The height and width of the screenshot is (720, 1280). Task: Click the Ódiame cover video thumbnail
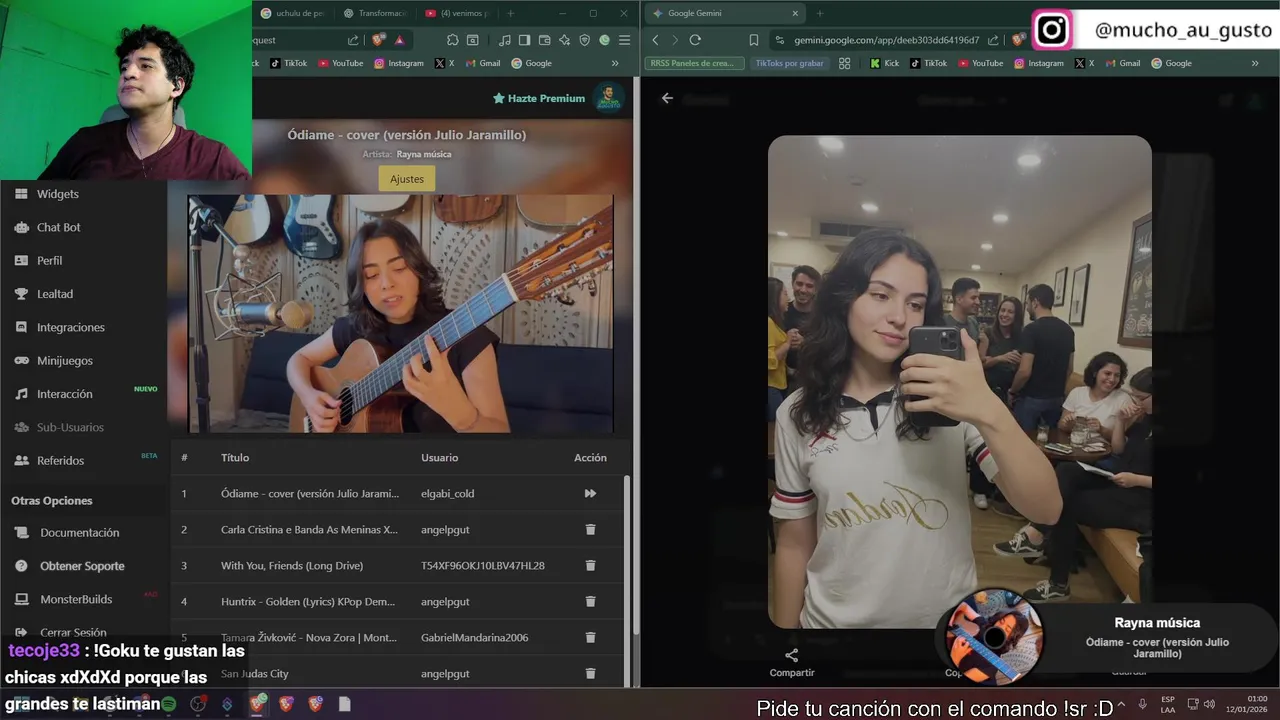point(400,314)
